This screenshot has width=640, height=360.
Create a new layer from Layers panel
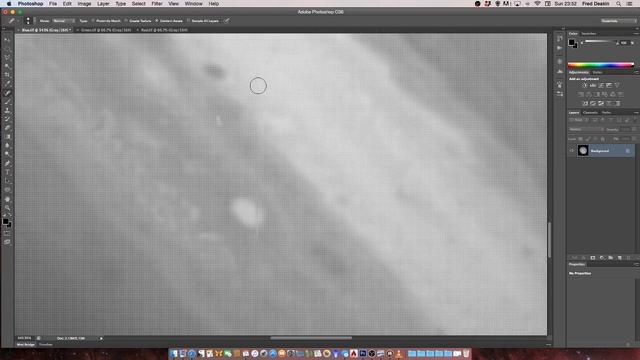(620, 258)
